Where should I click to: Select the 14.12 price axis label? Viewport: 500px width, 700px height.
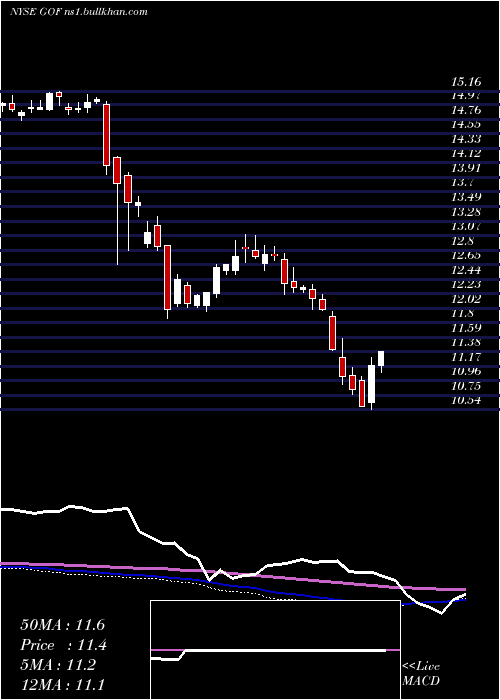(x=466, y=154)
